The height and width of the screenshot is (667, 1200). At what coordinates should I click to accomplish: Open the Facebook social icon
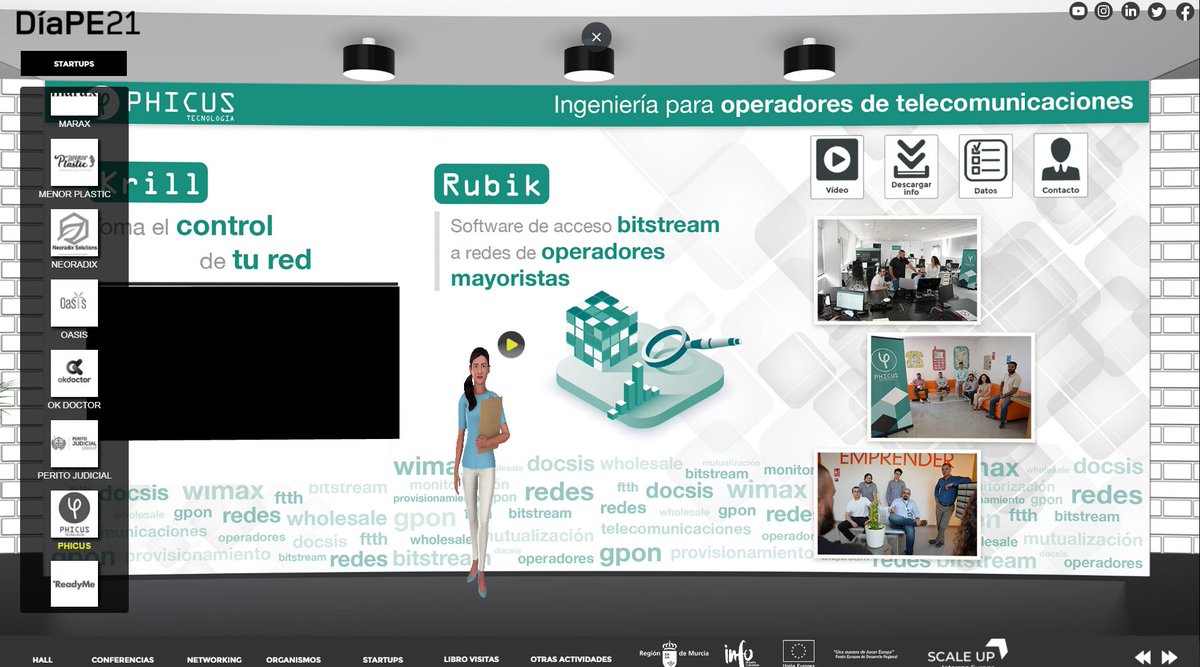pyautogui.click(x=1183, y=11)
